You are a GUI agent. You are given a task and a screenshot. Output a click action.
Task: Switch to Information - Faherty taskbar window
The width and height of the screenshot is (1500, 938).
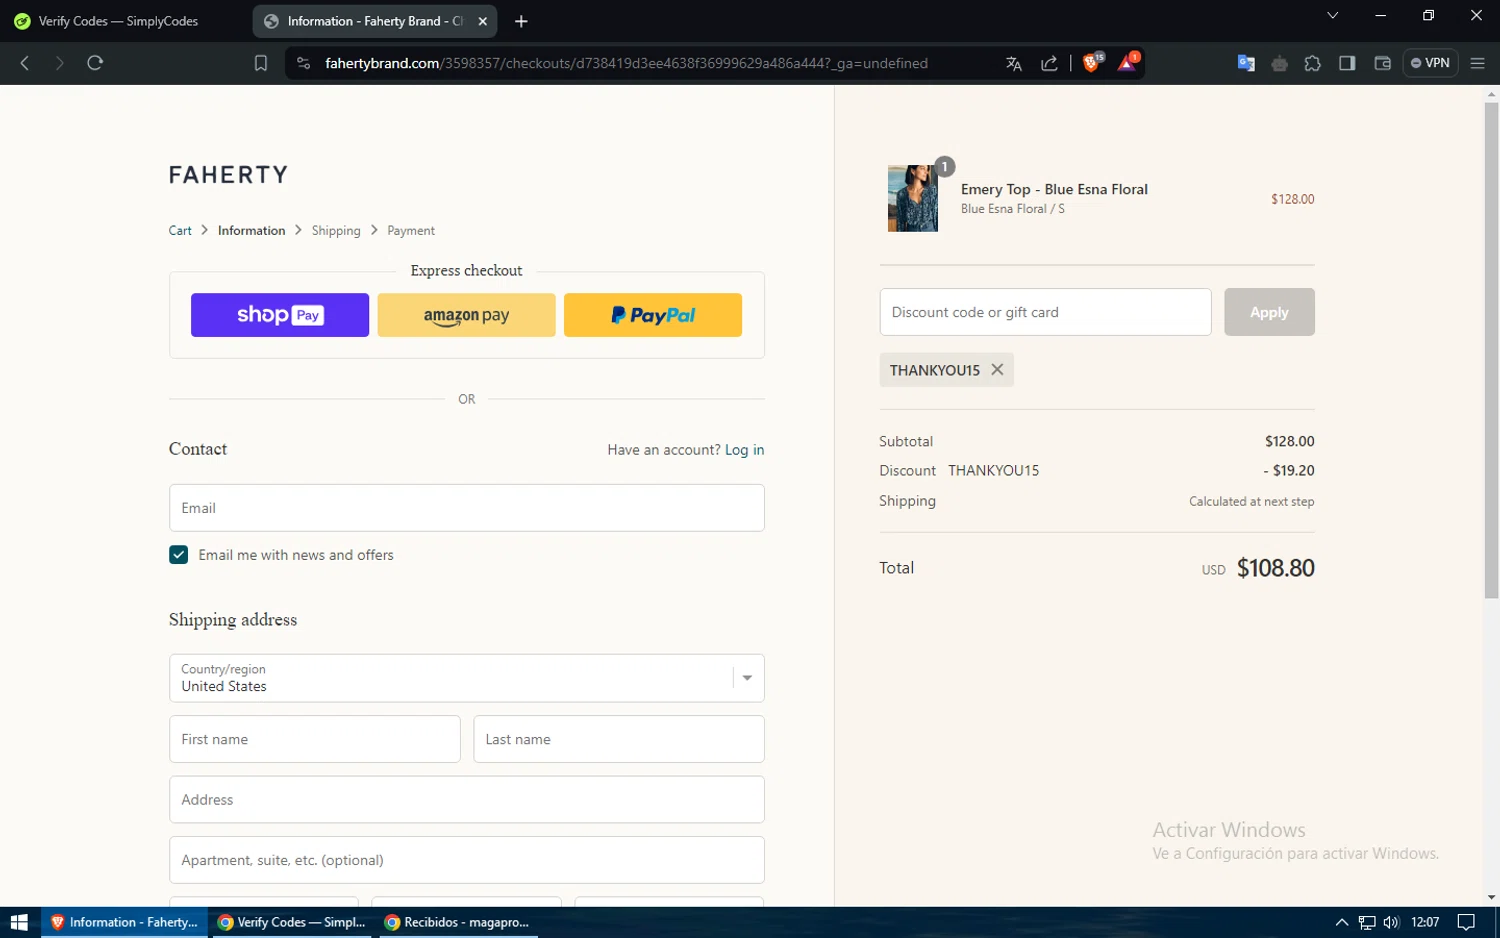(124, 922)
